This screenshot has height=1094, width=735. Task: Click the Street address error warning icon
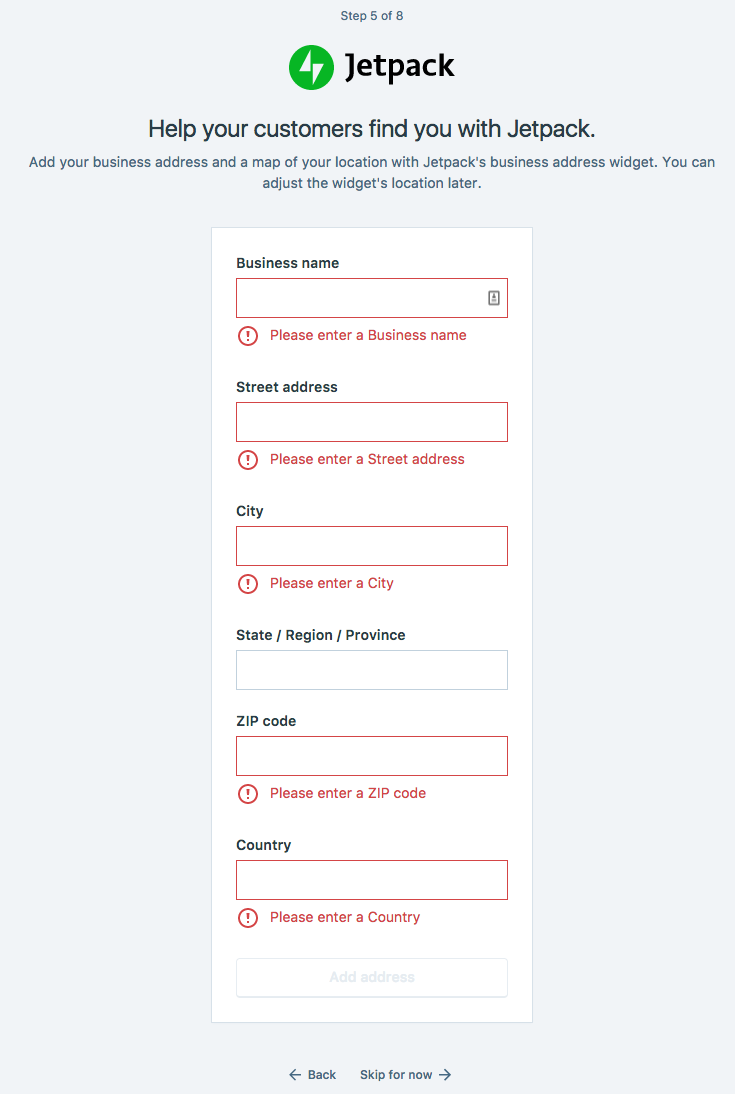click(248, 460)
